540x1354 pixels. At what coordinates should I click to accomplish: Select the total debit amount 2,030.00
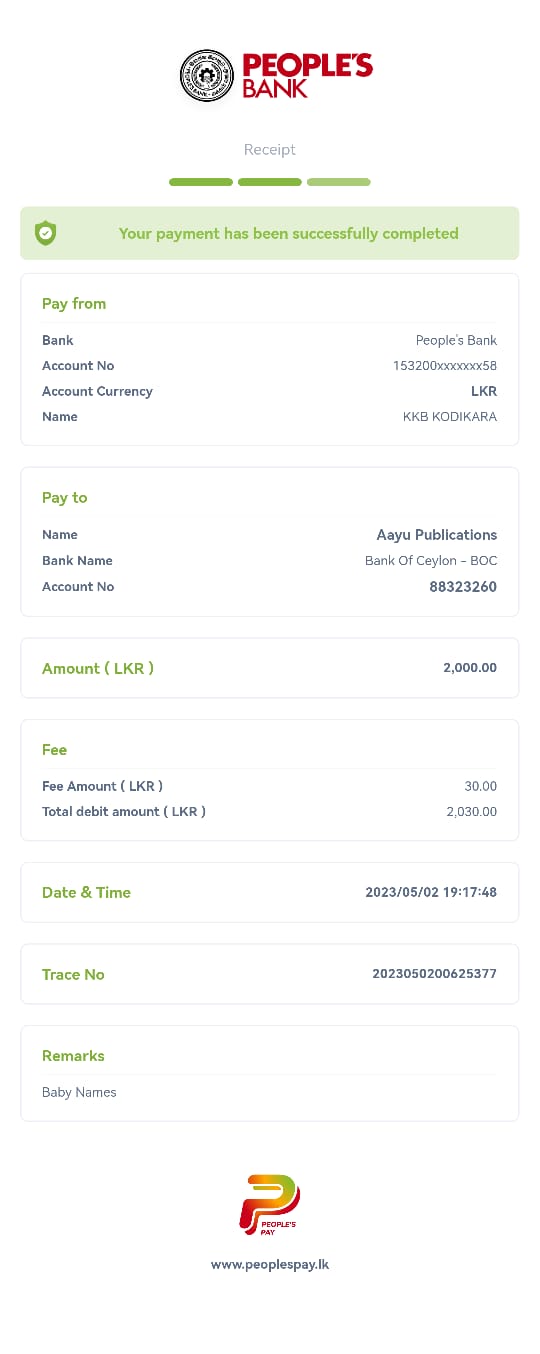[x=472, y=812]
